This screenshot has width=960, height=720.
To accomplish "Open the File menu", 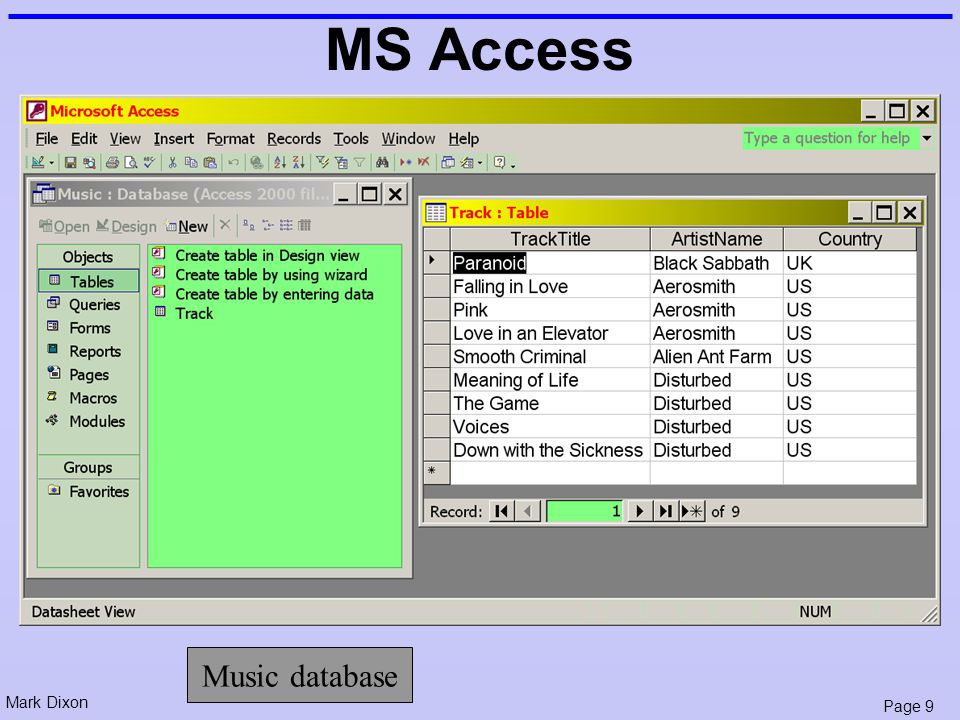I will point(47,139).
